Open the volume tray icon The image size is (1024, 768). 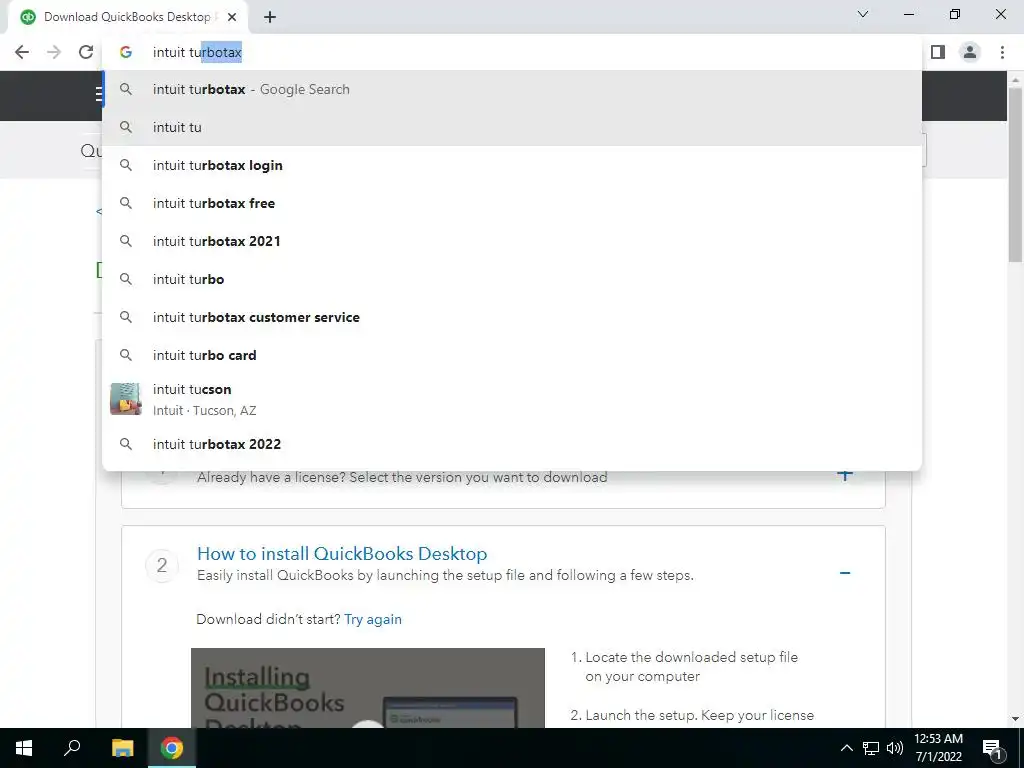click(895, 748)
